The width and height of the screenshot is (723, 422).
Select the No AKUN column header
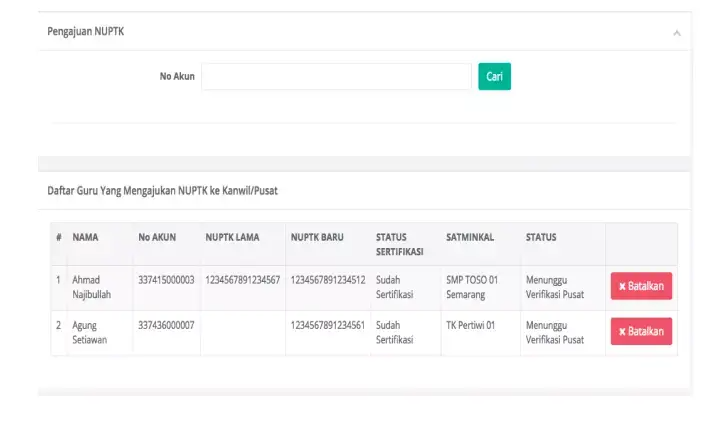(157, 238)
